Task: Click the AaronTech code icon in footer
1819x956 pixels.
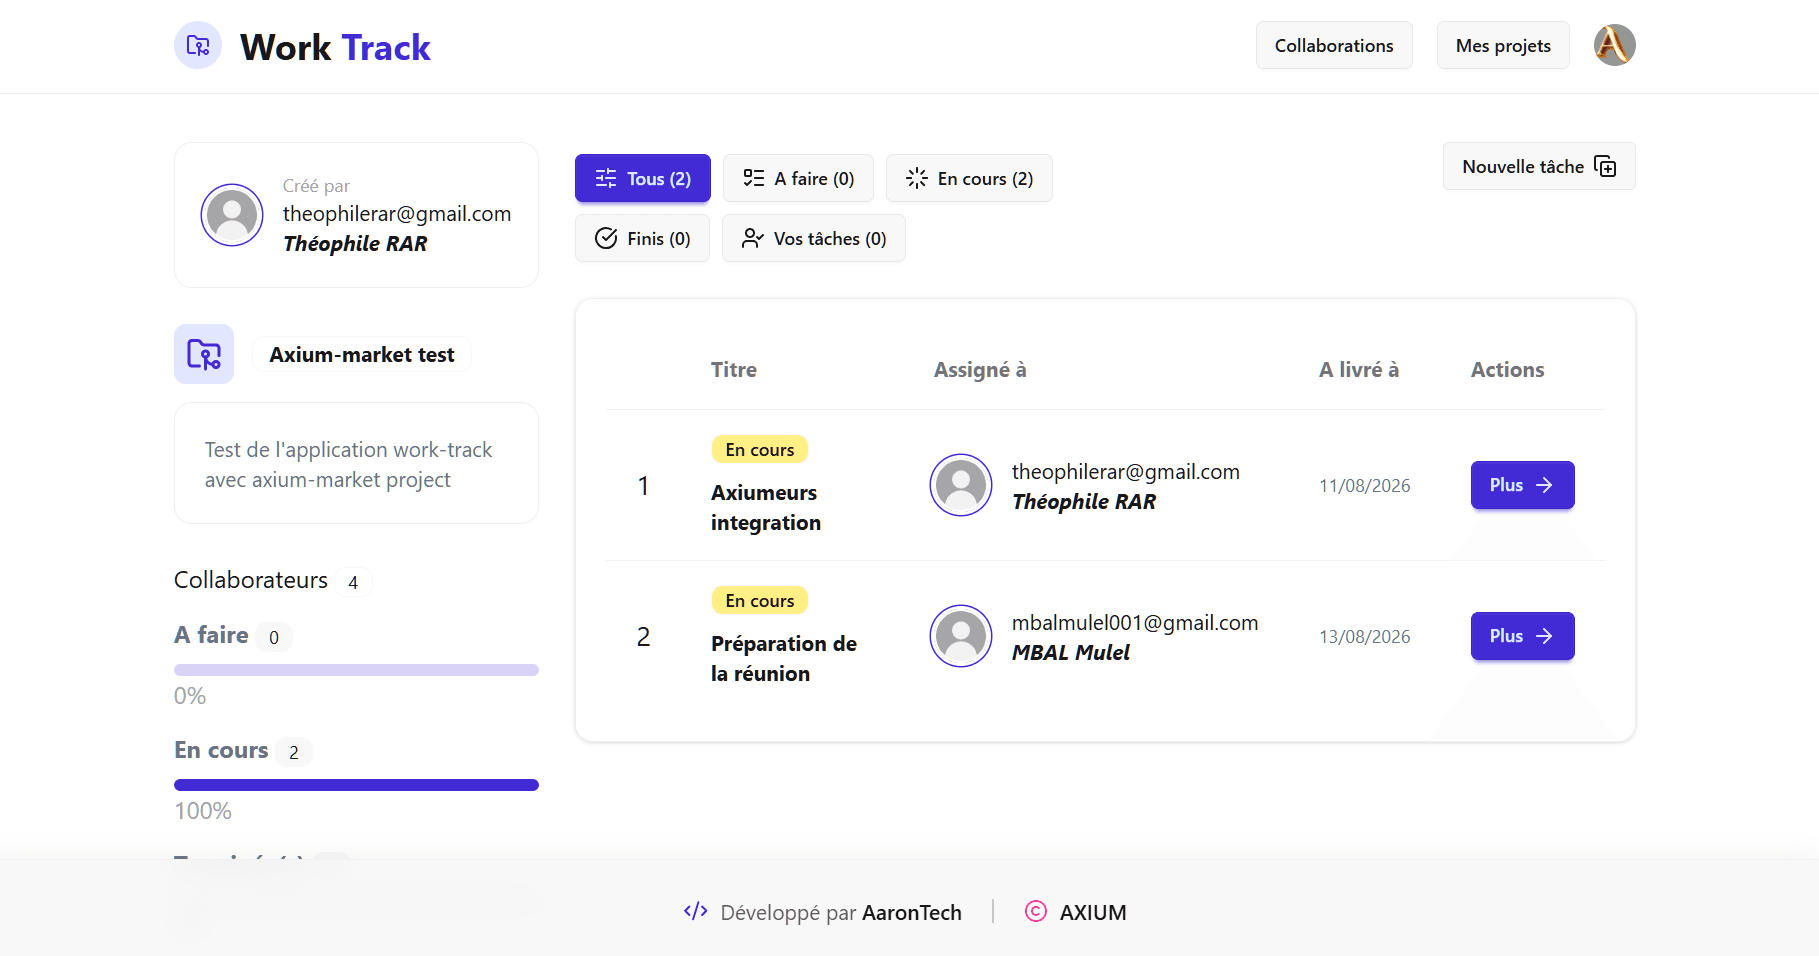Action: (x=696, y=911)
